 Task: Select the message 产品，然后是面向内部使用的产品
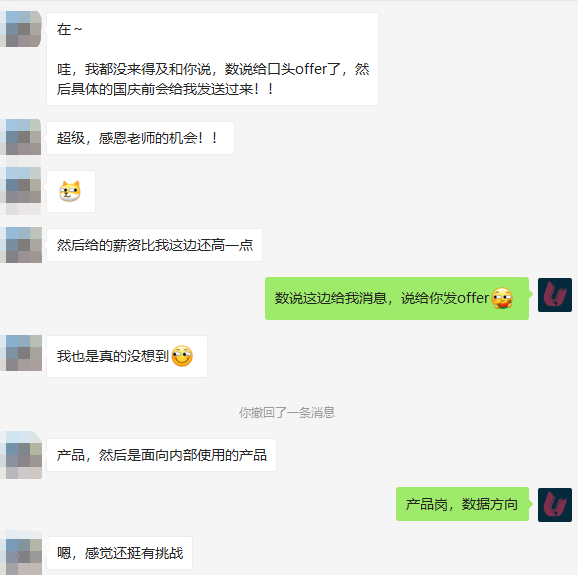[x=161, y=455]
